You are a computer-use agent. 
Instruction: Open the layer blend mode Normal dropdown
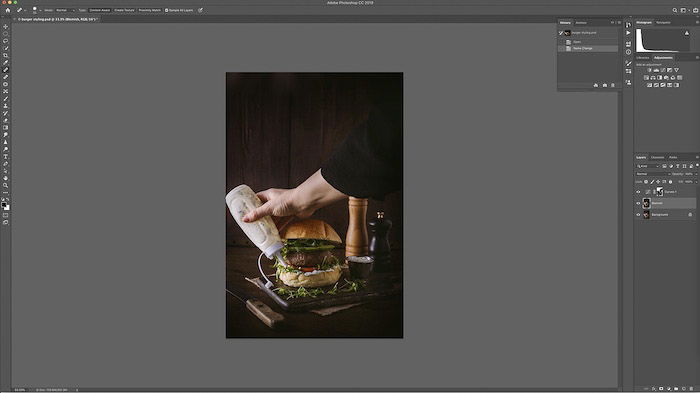653,174
